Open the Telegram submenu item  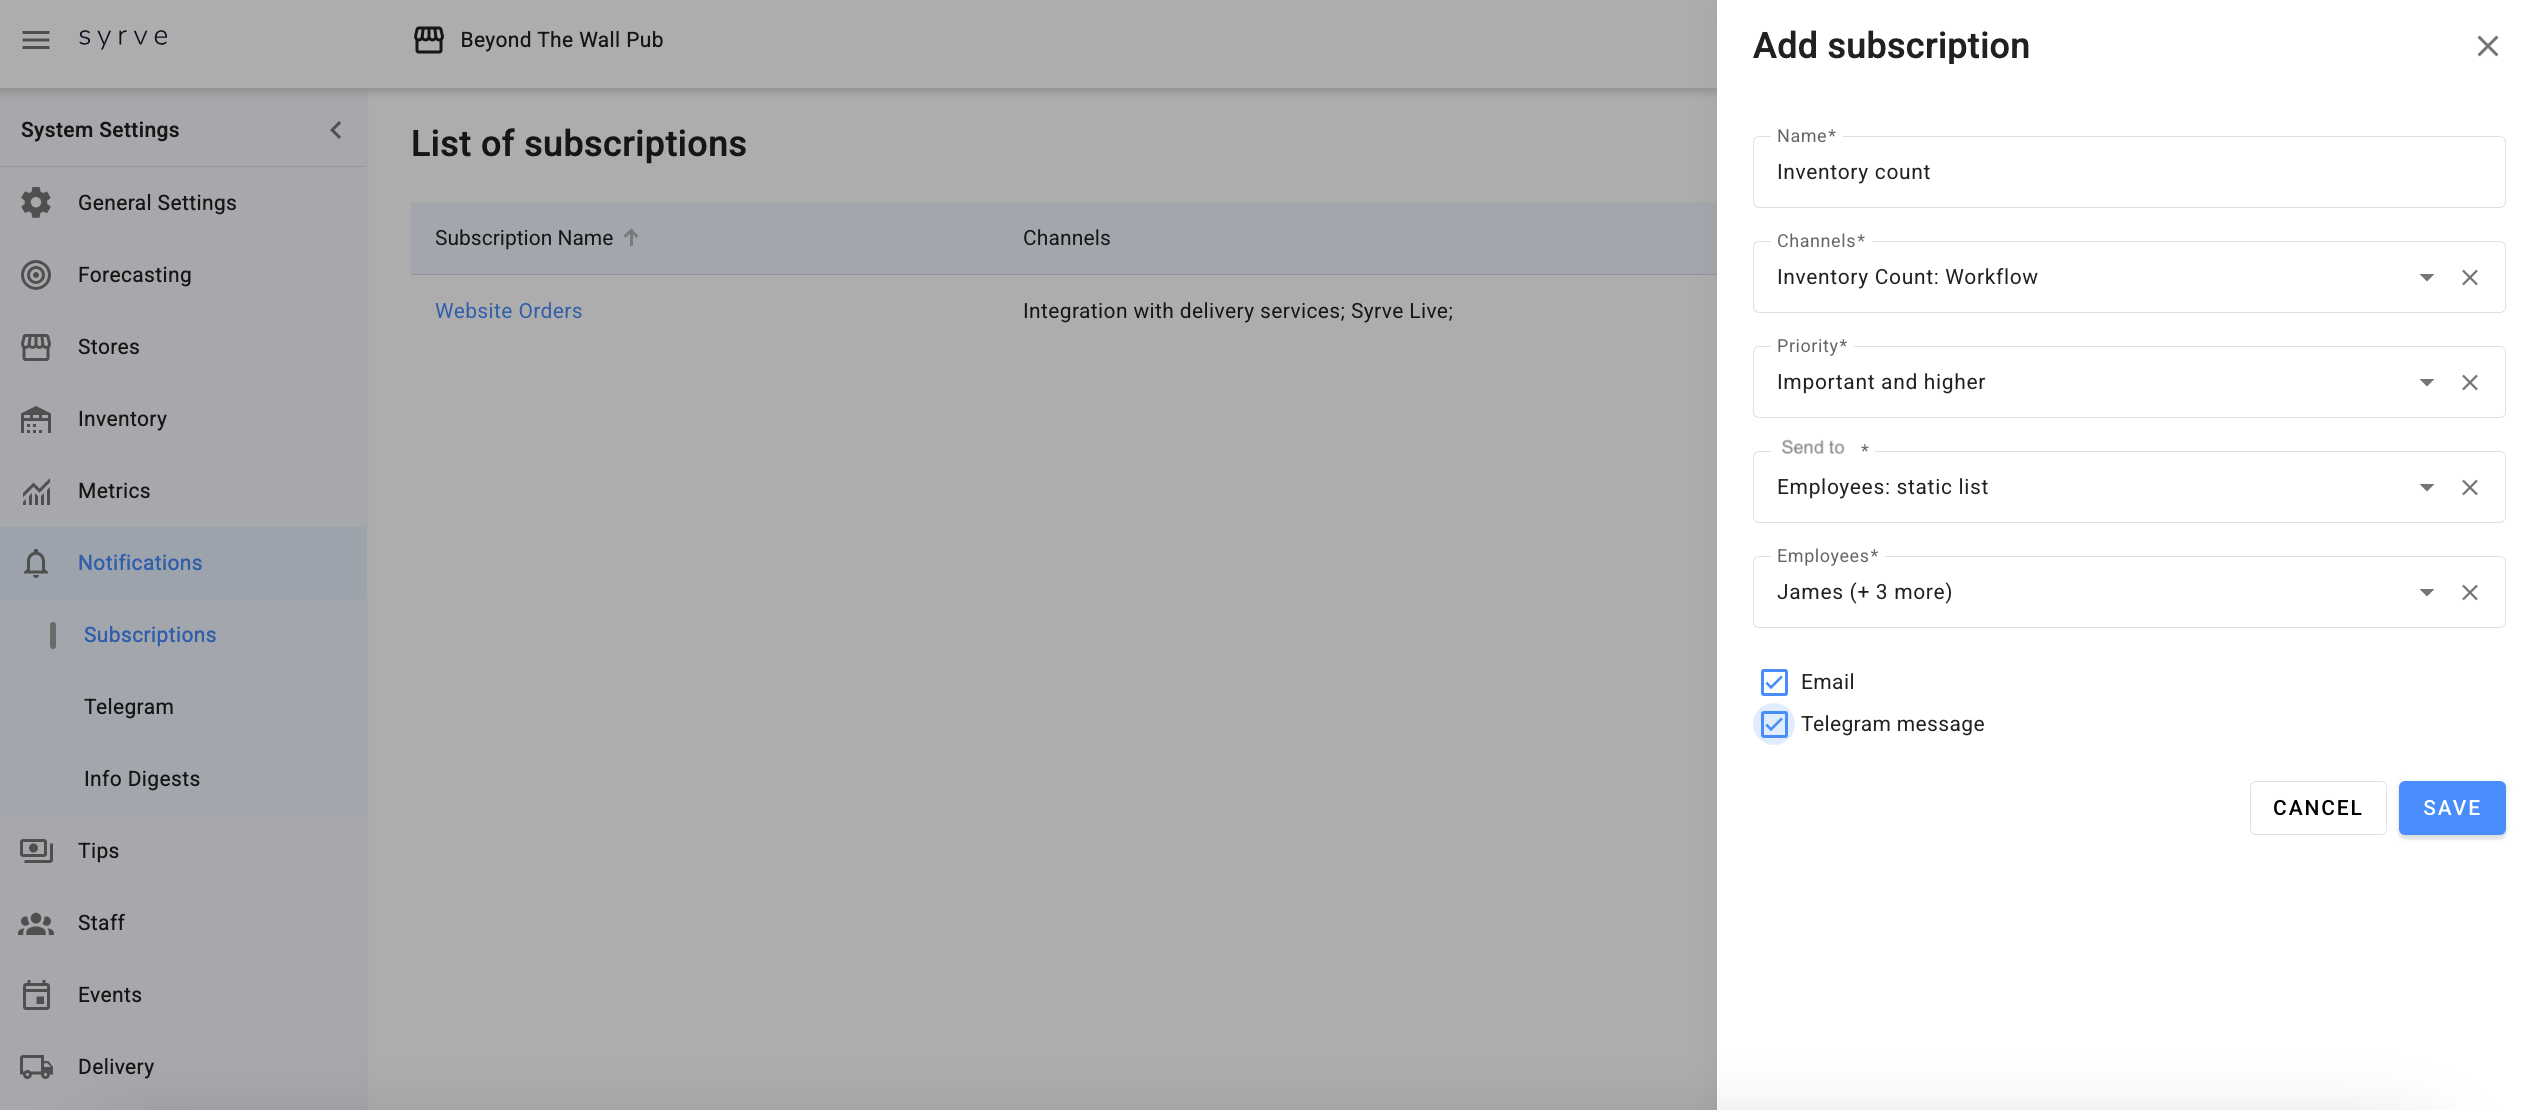128,707
